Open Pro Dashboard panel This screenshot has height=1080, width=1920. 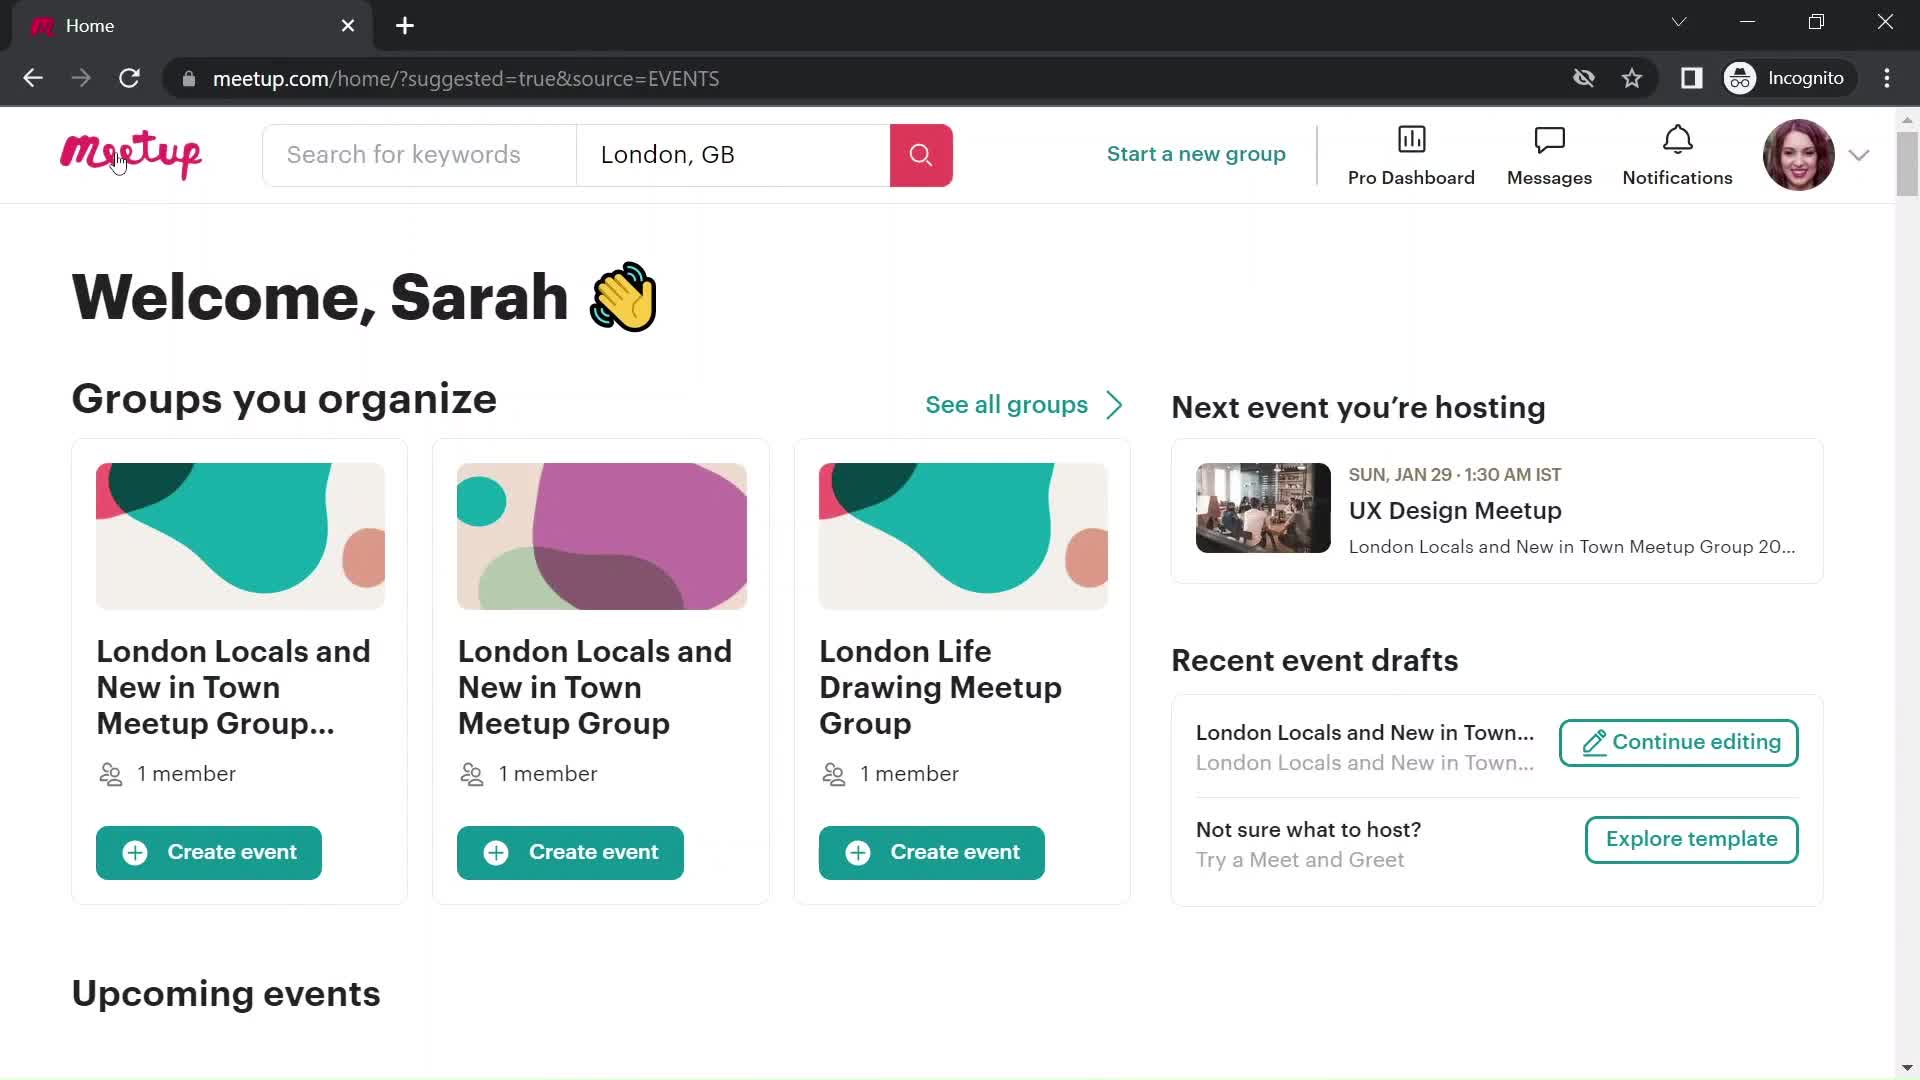coord(1411,154)
